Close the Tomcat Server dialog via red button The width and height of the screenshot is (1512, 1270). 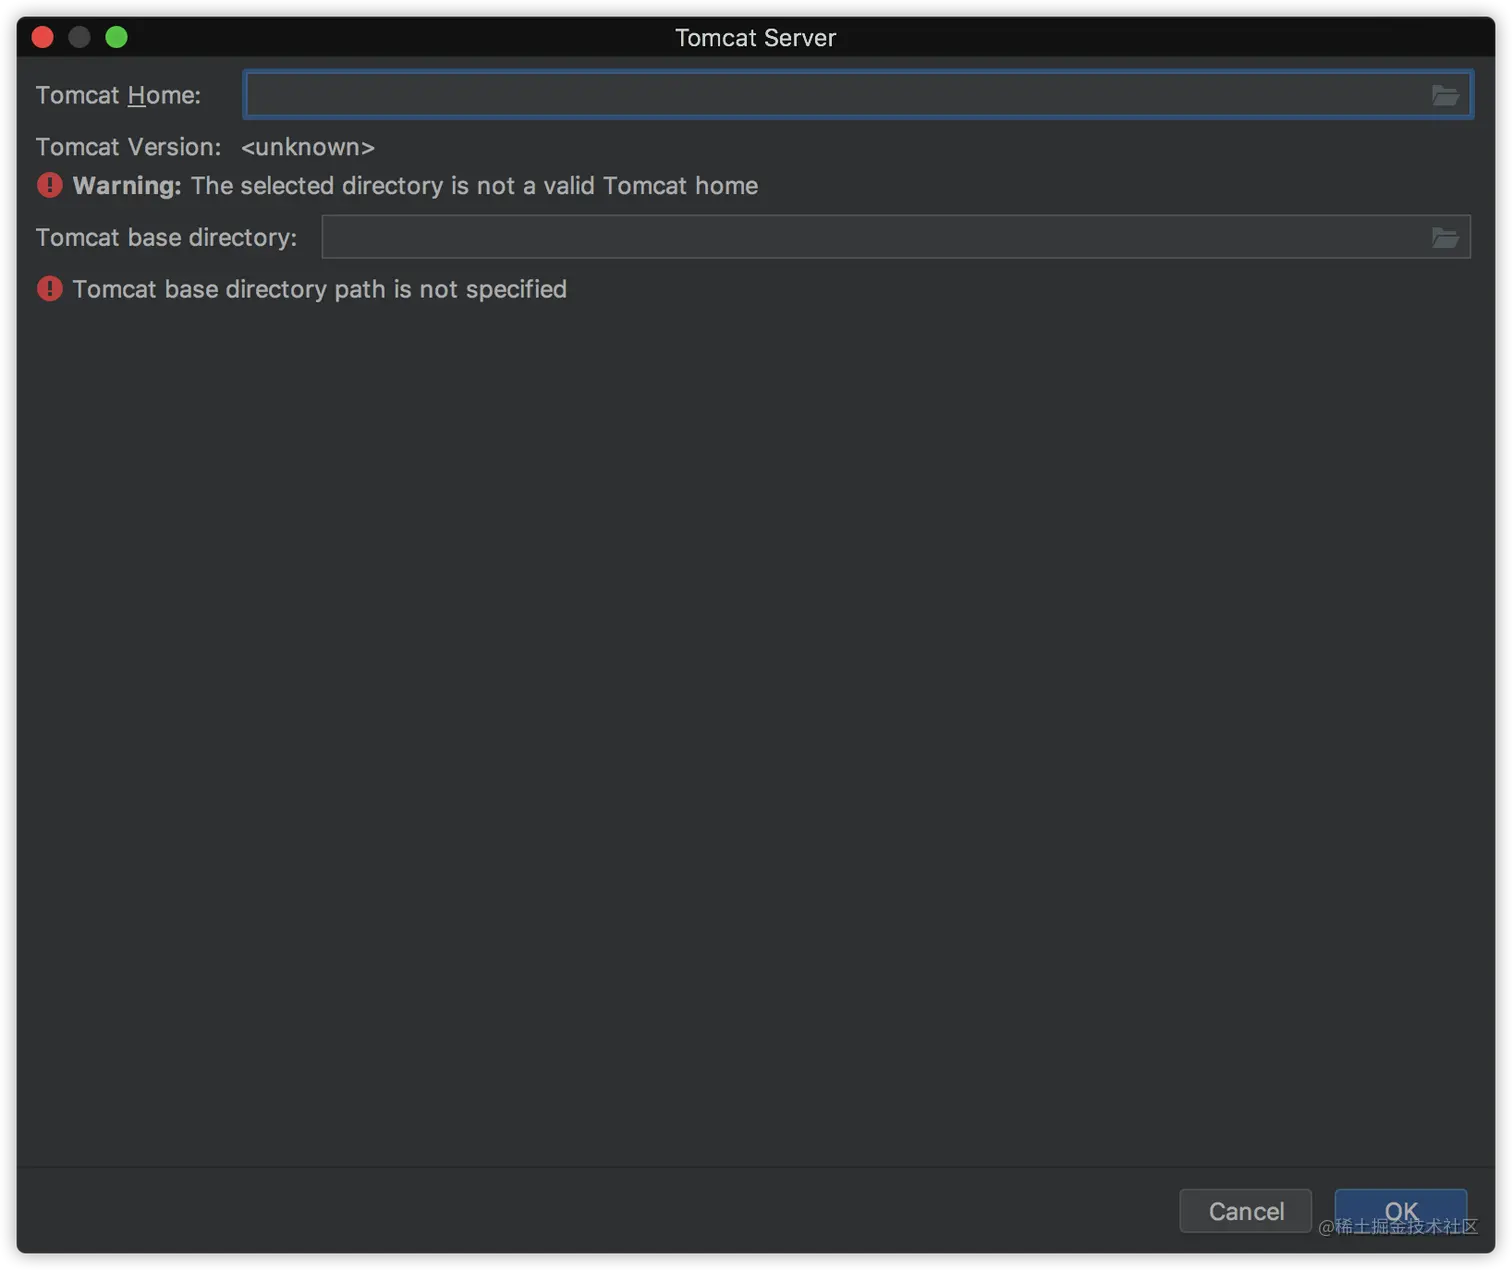click(43, 37)
